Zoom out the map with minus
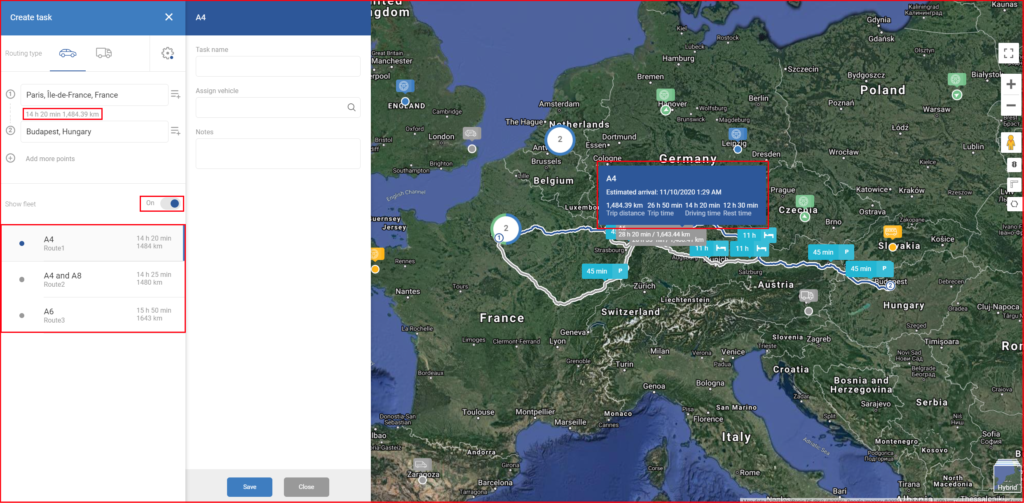 pyautogui.click(x=1010, y=105)
